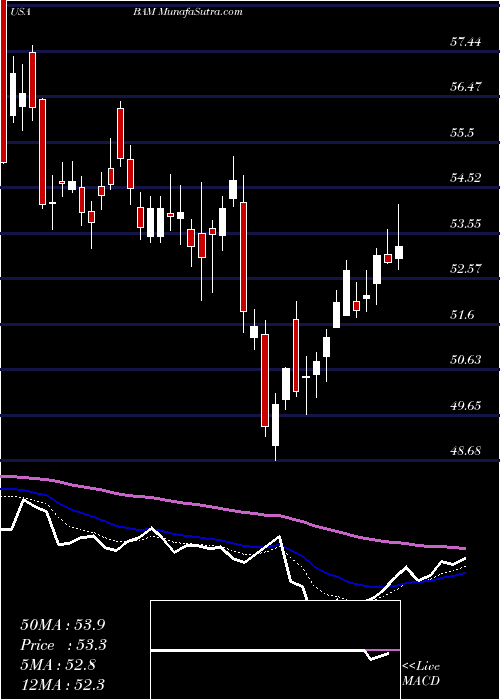500x700 pixels.
Task: Click the Live MACD label
Action: pos(421,674)
